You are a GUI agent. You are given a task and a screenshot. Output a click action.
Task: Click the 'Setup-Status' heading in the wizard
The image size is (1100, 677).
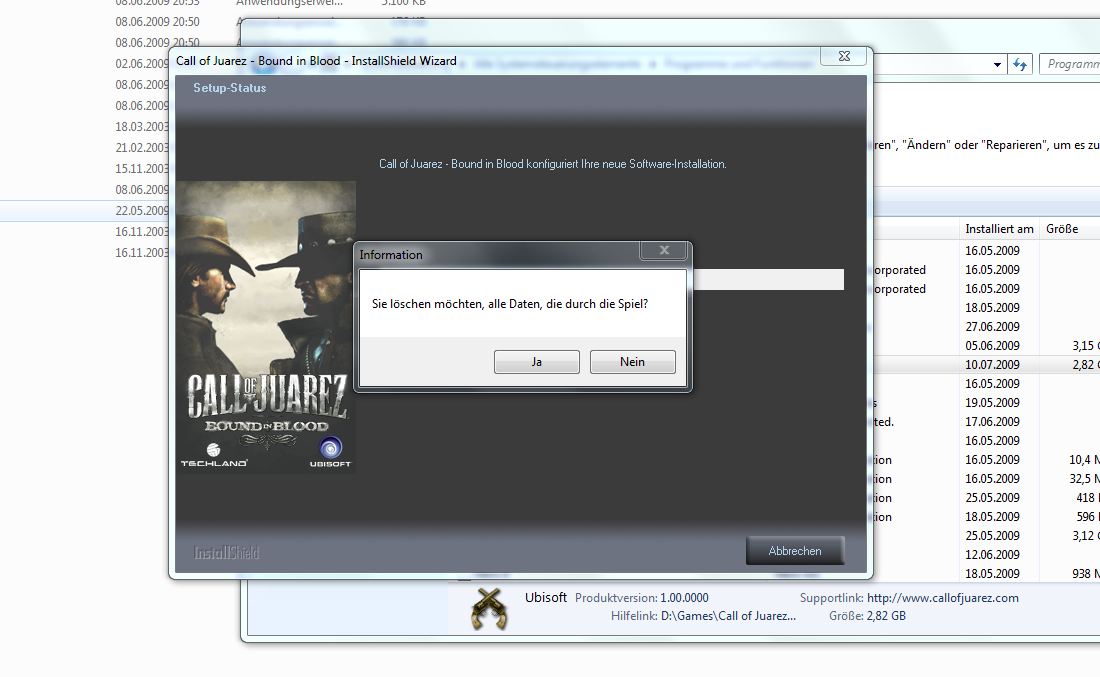click(229, 88)
